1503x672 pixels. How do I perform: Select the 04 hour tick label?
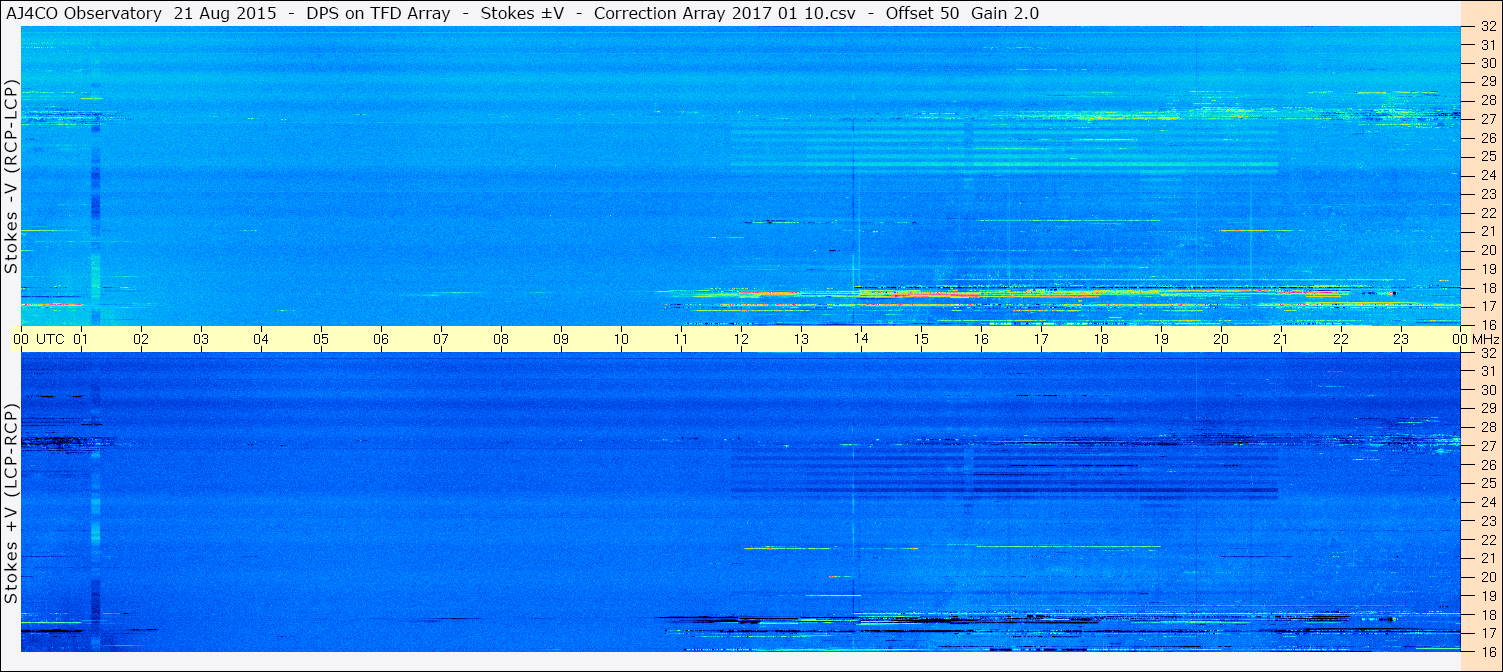(x=261, y=339)
